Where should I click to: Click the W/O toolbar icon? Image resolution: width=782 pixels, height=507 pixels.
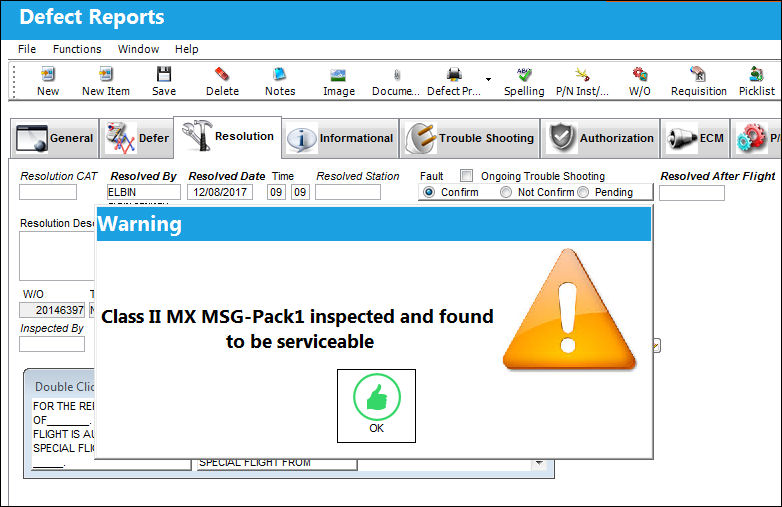pos(640,74)
